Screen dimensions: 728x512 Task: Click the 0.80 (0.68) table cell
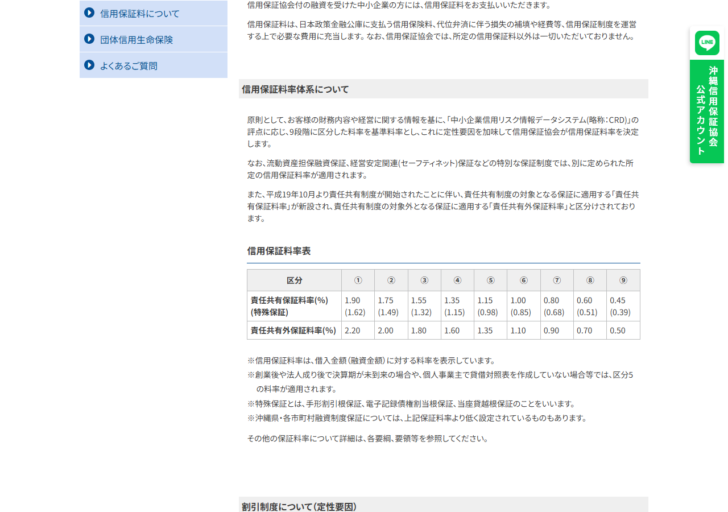tap(557, 306)
